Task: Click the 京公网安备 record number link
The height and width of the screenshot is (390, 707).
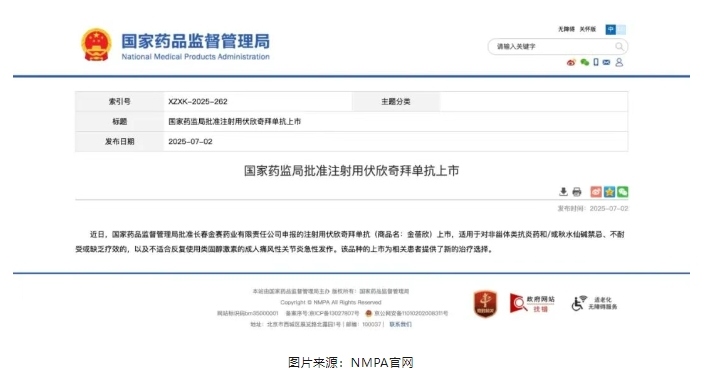Action: [411, 313]
